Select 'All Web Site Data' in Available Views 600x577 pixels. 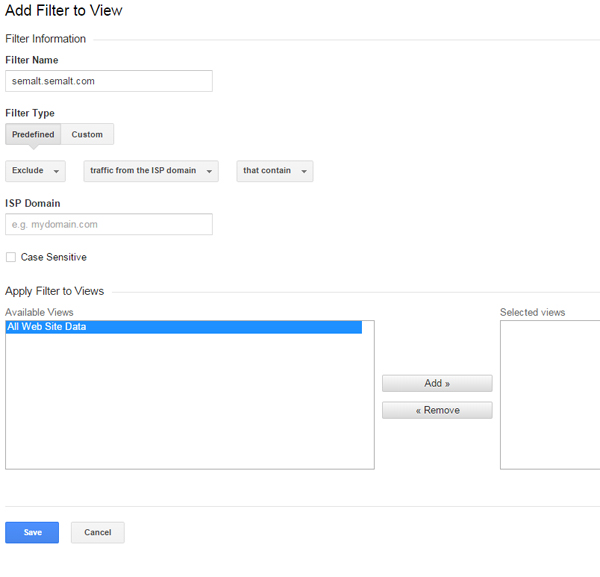point(183,327)
